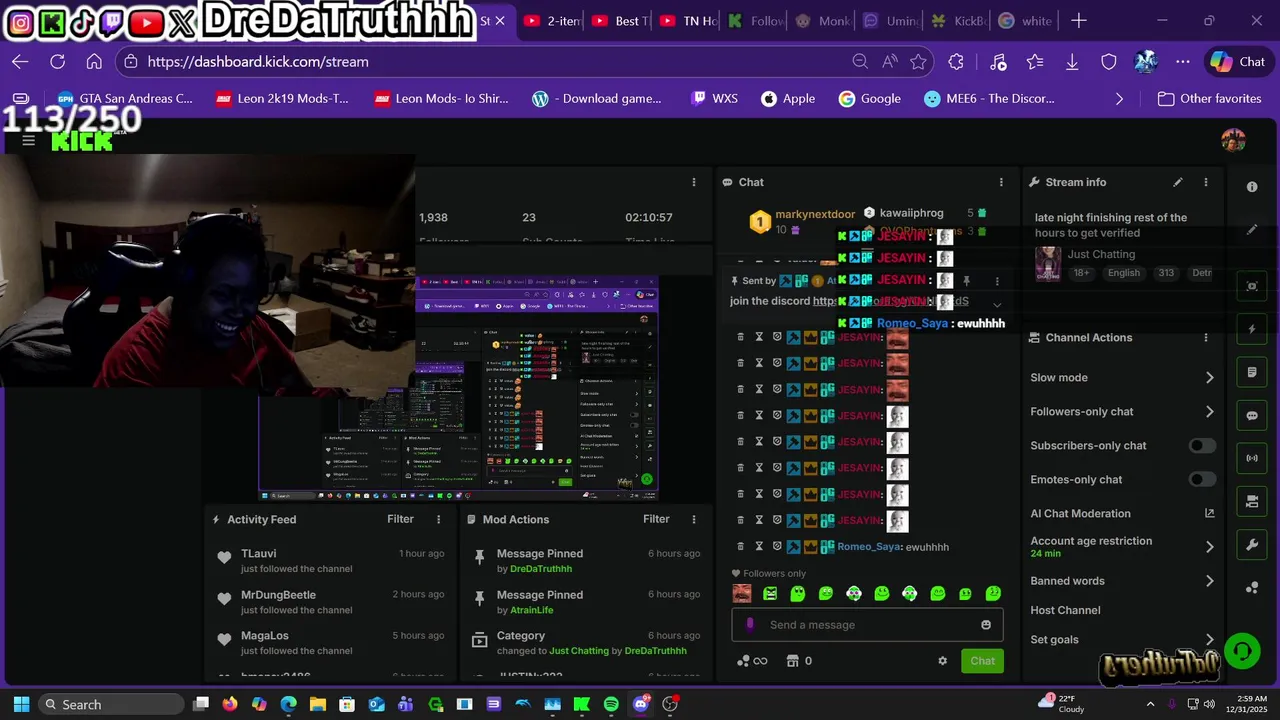Switch to the Best T browser tab
Image resolution: width=1280 pixels, height=720 pixels.
619,21
